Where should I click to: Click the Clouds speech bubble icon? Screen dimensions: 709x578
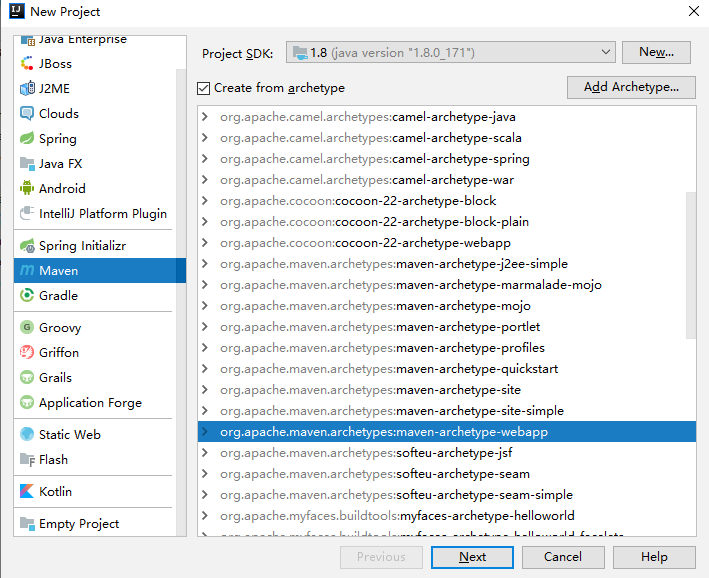(x=27, y=113)
